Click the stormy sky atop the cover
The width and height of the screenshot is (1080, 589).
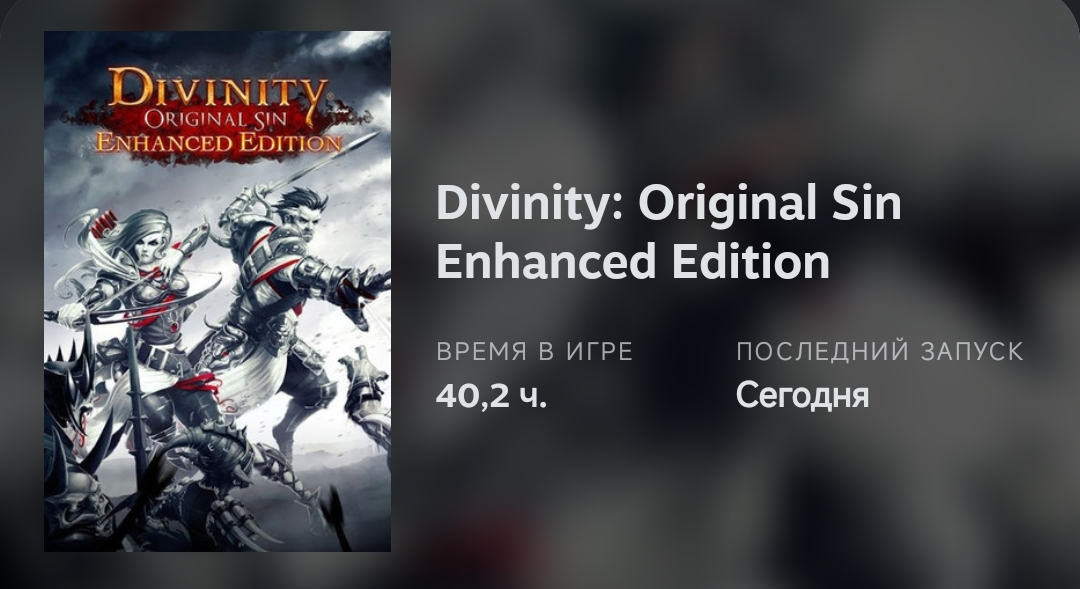point(218,48)
